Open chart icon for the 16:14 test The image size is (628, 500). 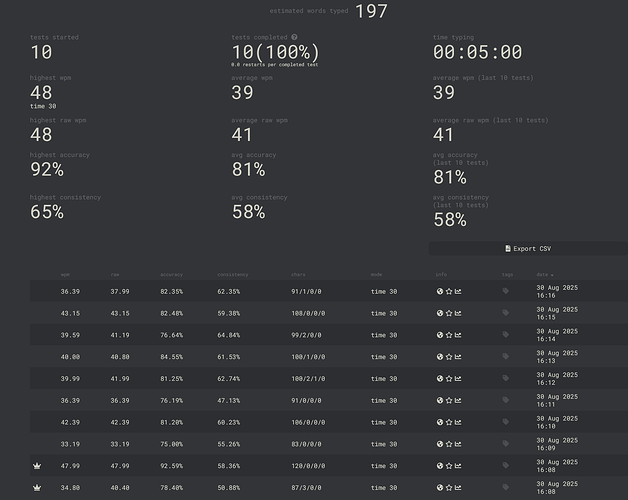pyautogui.click(x=458, y=335)
